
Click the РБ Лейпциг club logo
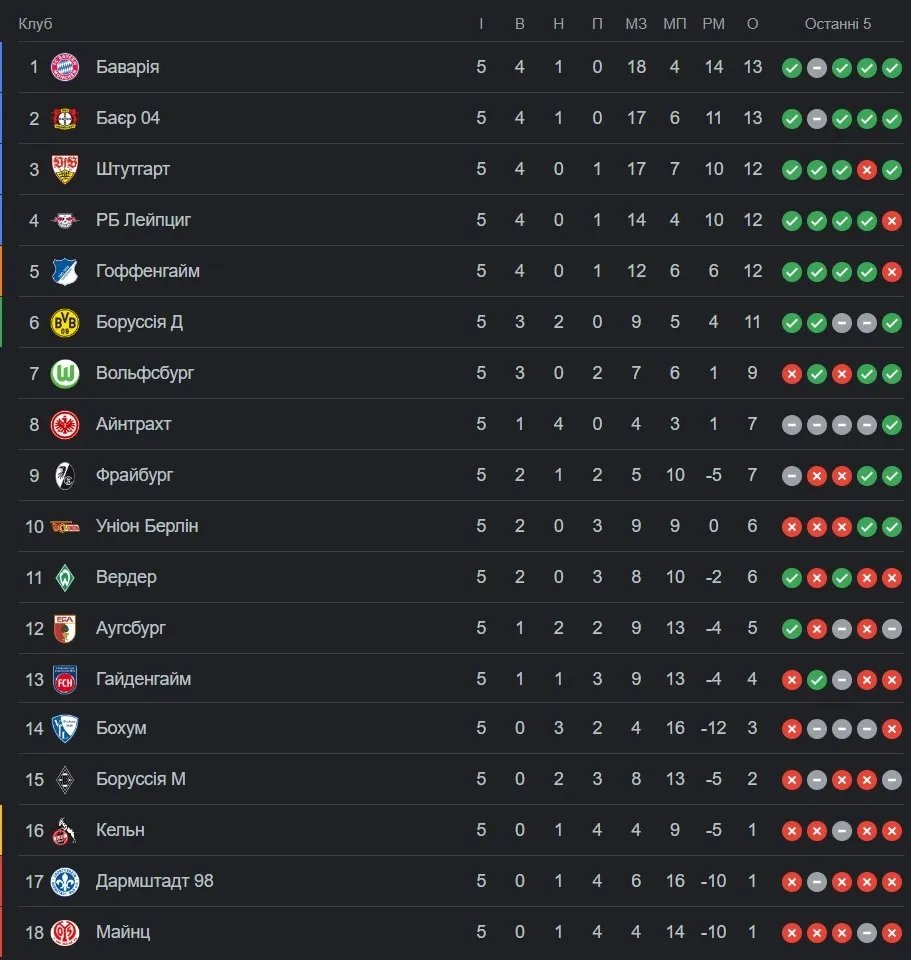click(x=65, y=220)
